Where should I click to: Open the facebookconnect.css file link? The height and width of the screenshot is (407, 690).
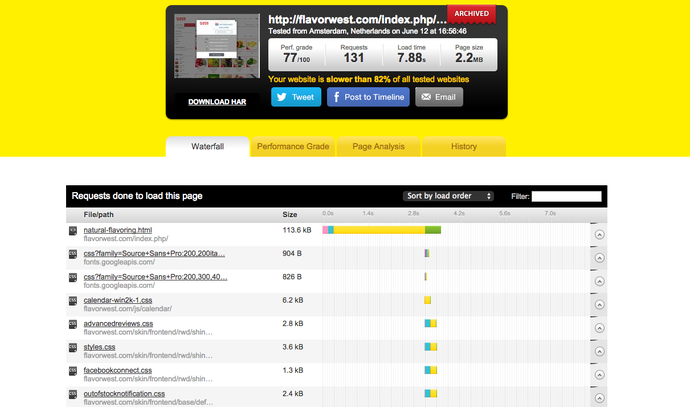click(117, 370)
